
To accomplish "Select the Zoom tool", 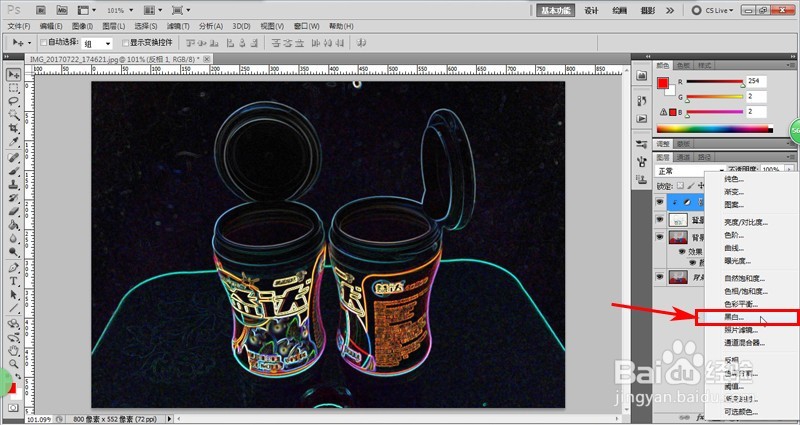I will coord(13,364).
